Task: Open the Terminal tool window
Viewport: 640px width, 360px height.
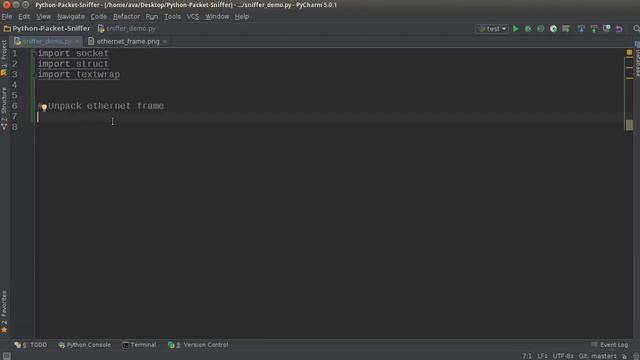Action: [x=139, y=345]
